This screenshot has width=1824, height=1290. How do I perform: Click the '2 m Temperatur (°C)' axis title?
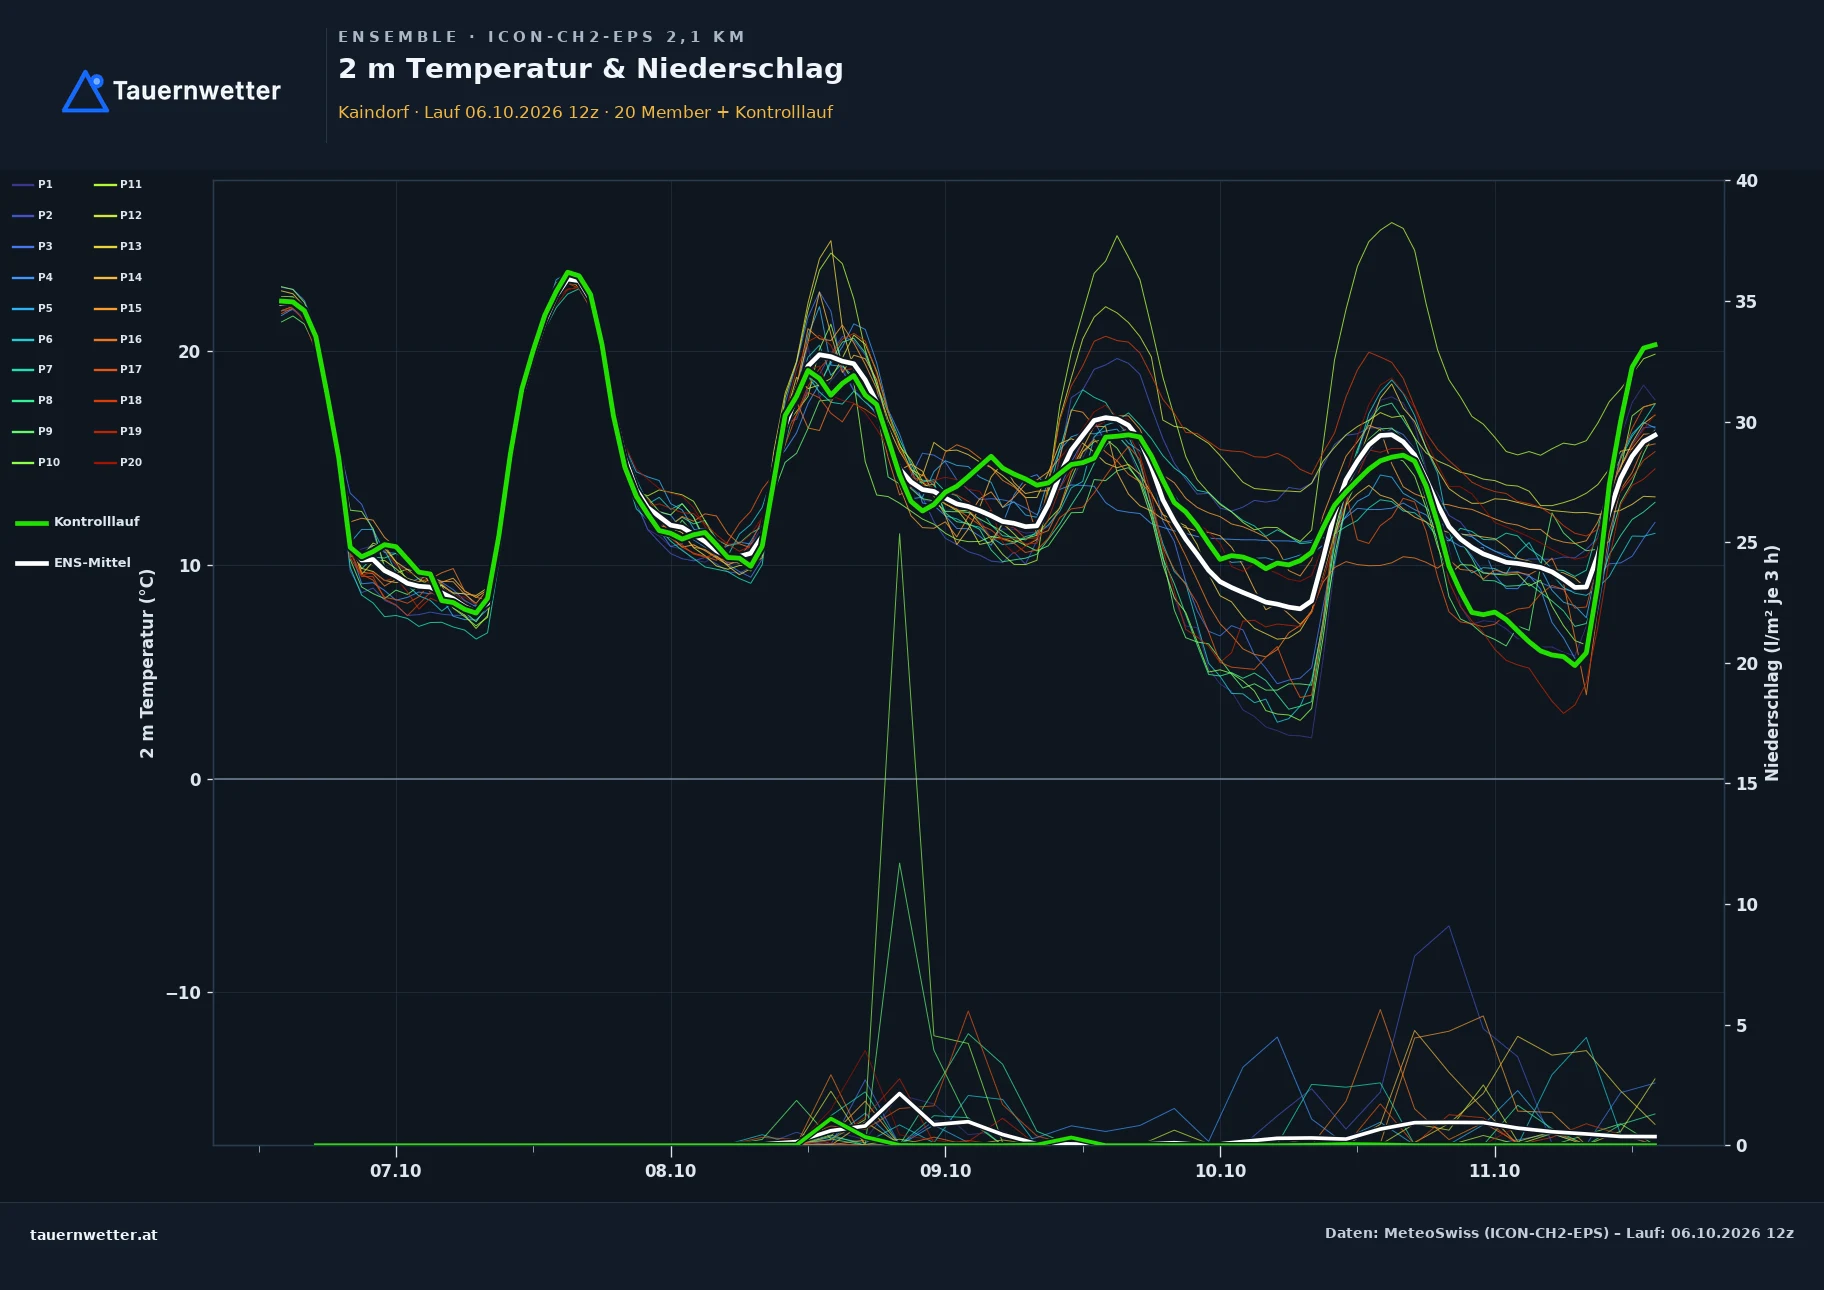(x=148, y=664)
